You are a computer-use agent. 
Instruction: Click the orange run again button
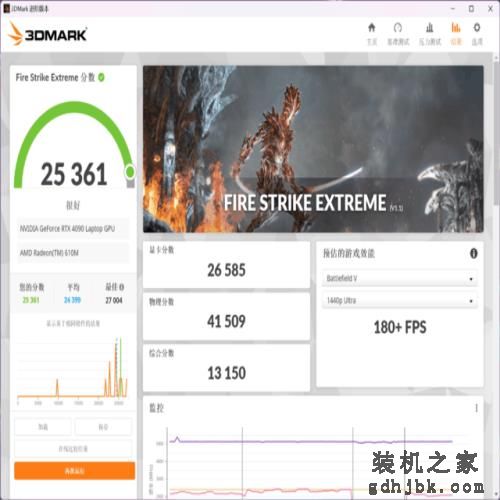(74, 471)
